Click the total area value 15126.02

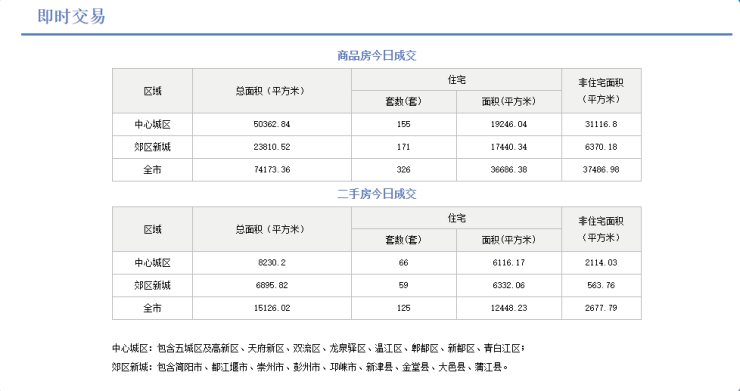click(272, 308)
